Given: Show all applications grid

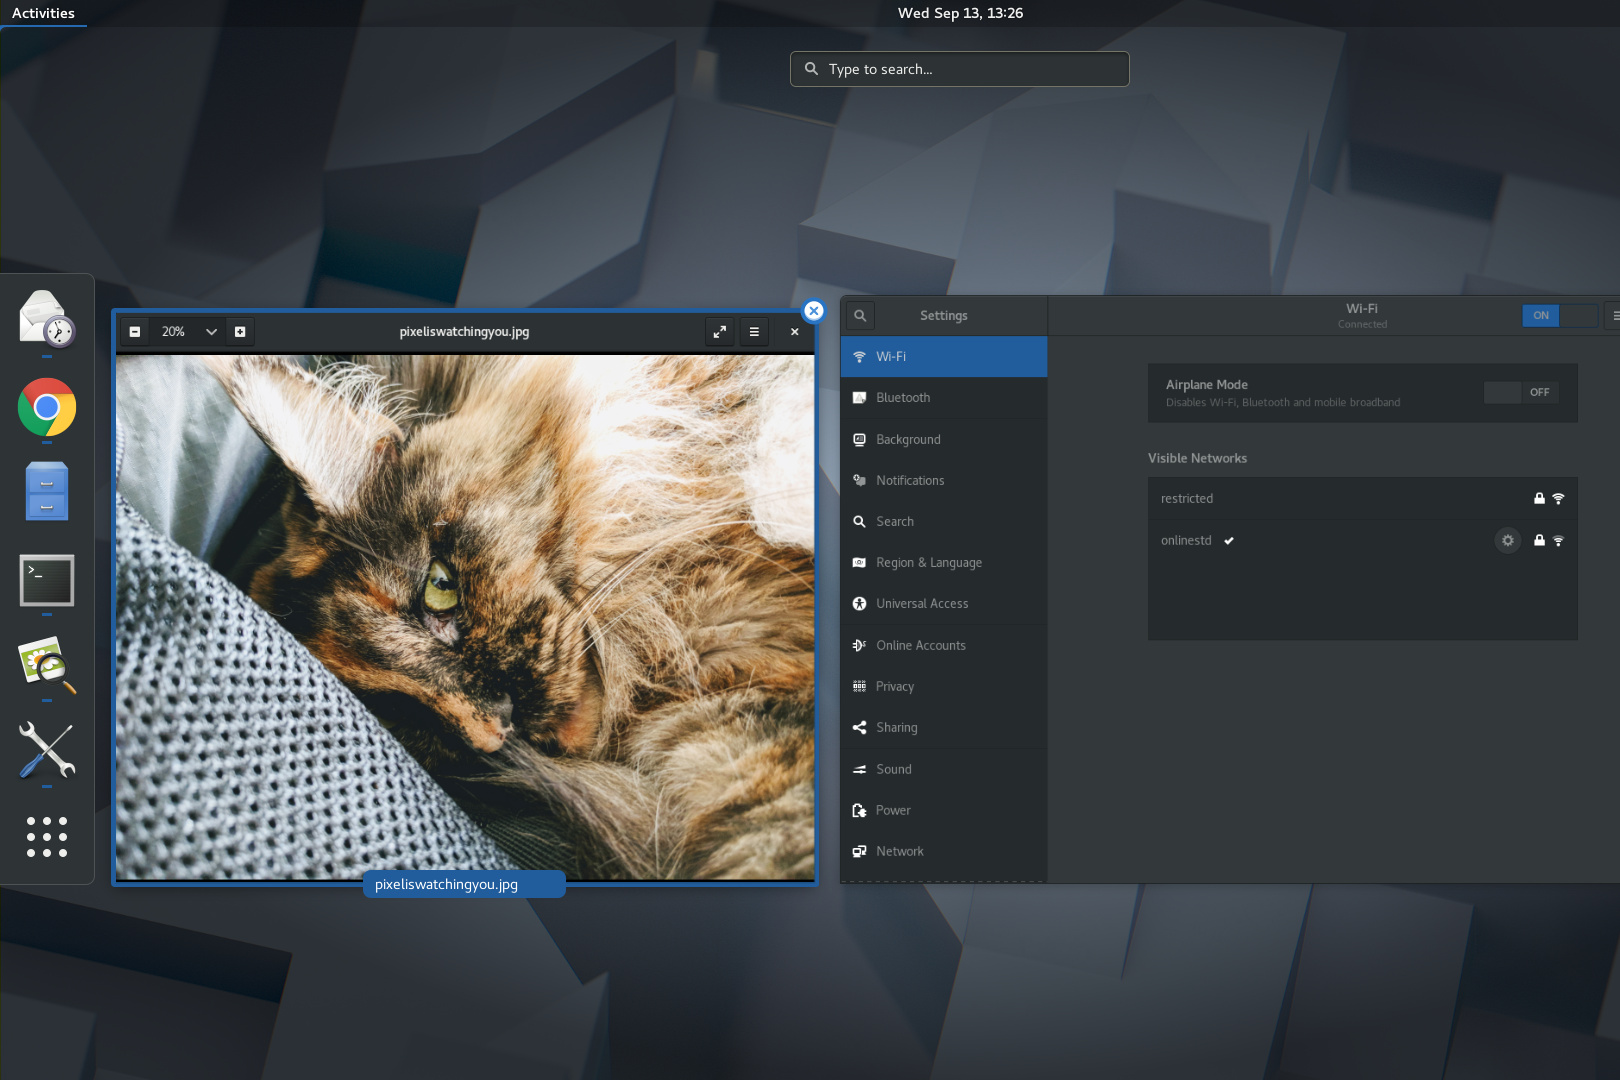Looking at the screenshot, I should pos(47,837).
